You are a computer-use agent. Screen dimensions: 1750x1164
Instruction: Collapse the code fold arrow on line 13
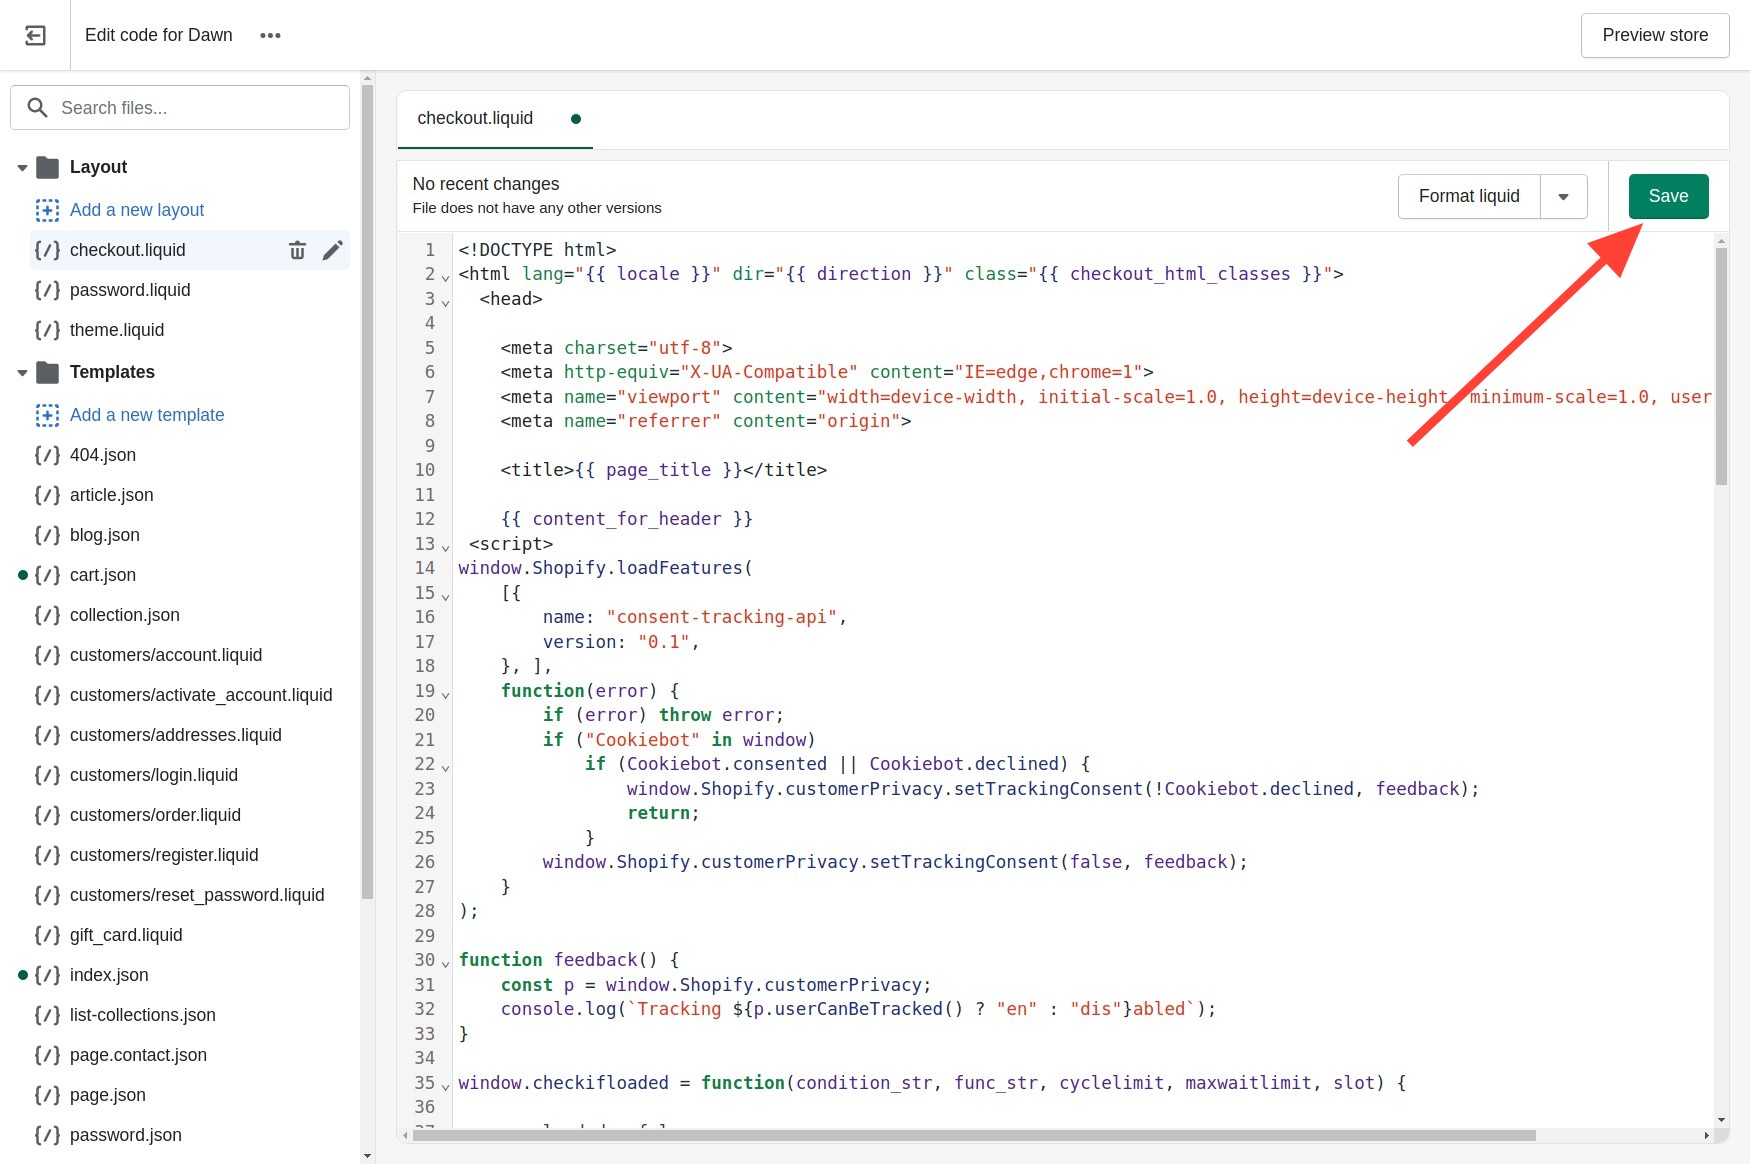(444, 547)
